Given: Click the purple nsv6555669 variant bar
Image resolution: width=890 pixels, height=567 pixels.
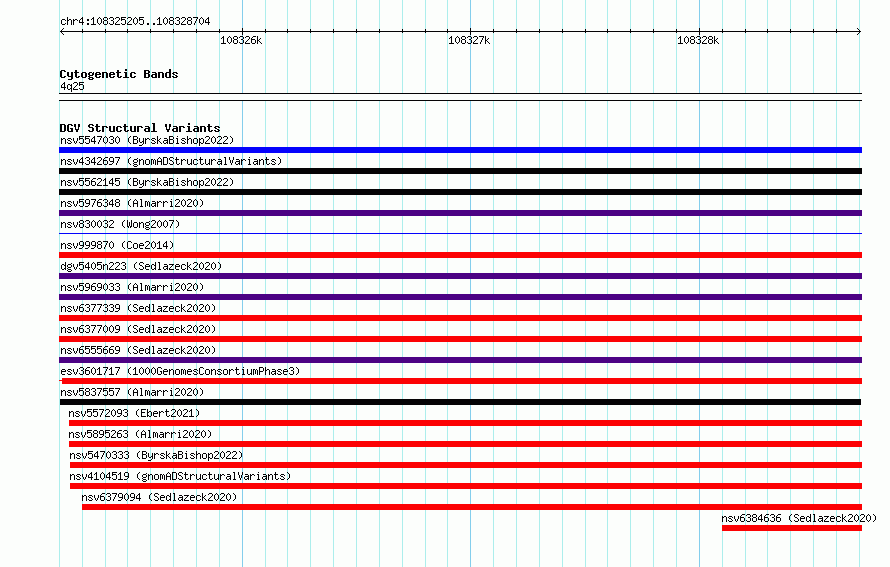Looking at the screenshot, I should pos(460,360).
